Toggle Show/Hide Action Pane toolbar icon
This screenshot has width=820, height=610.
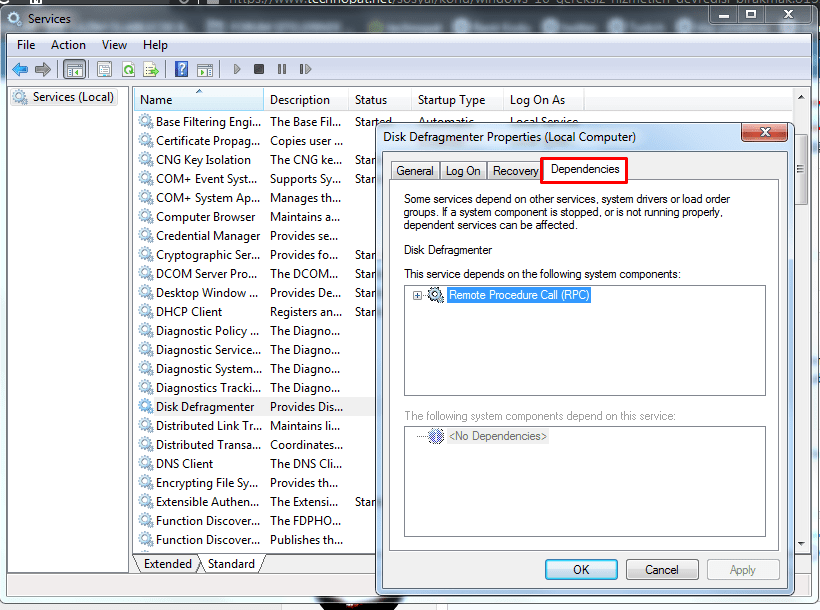tap(205, 69)
